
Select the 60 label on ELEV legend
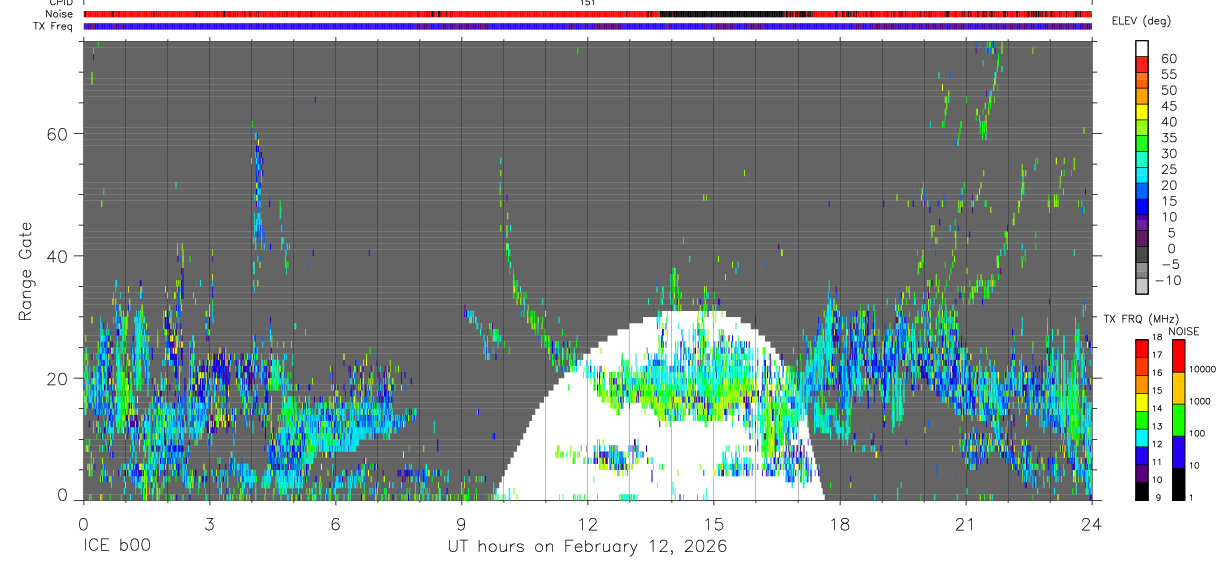1168,59
